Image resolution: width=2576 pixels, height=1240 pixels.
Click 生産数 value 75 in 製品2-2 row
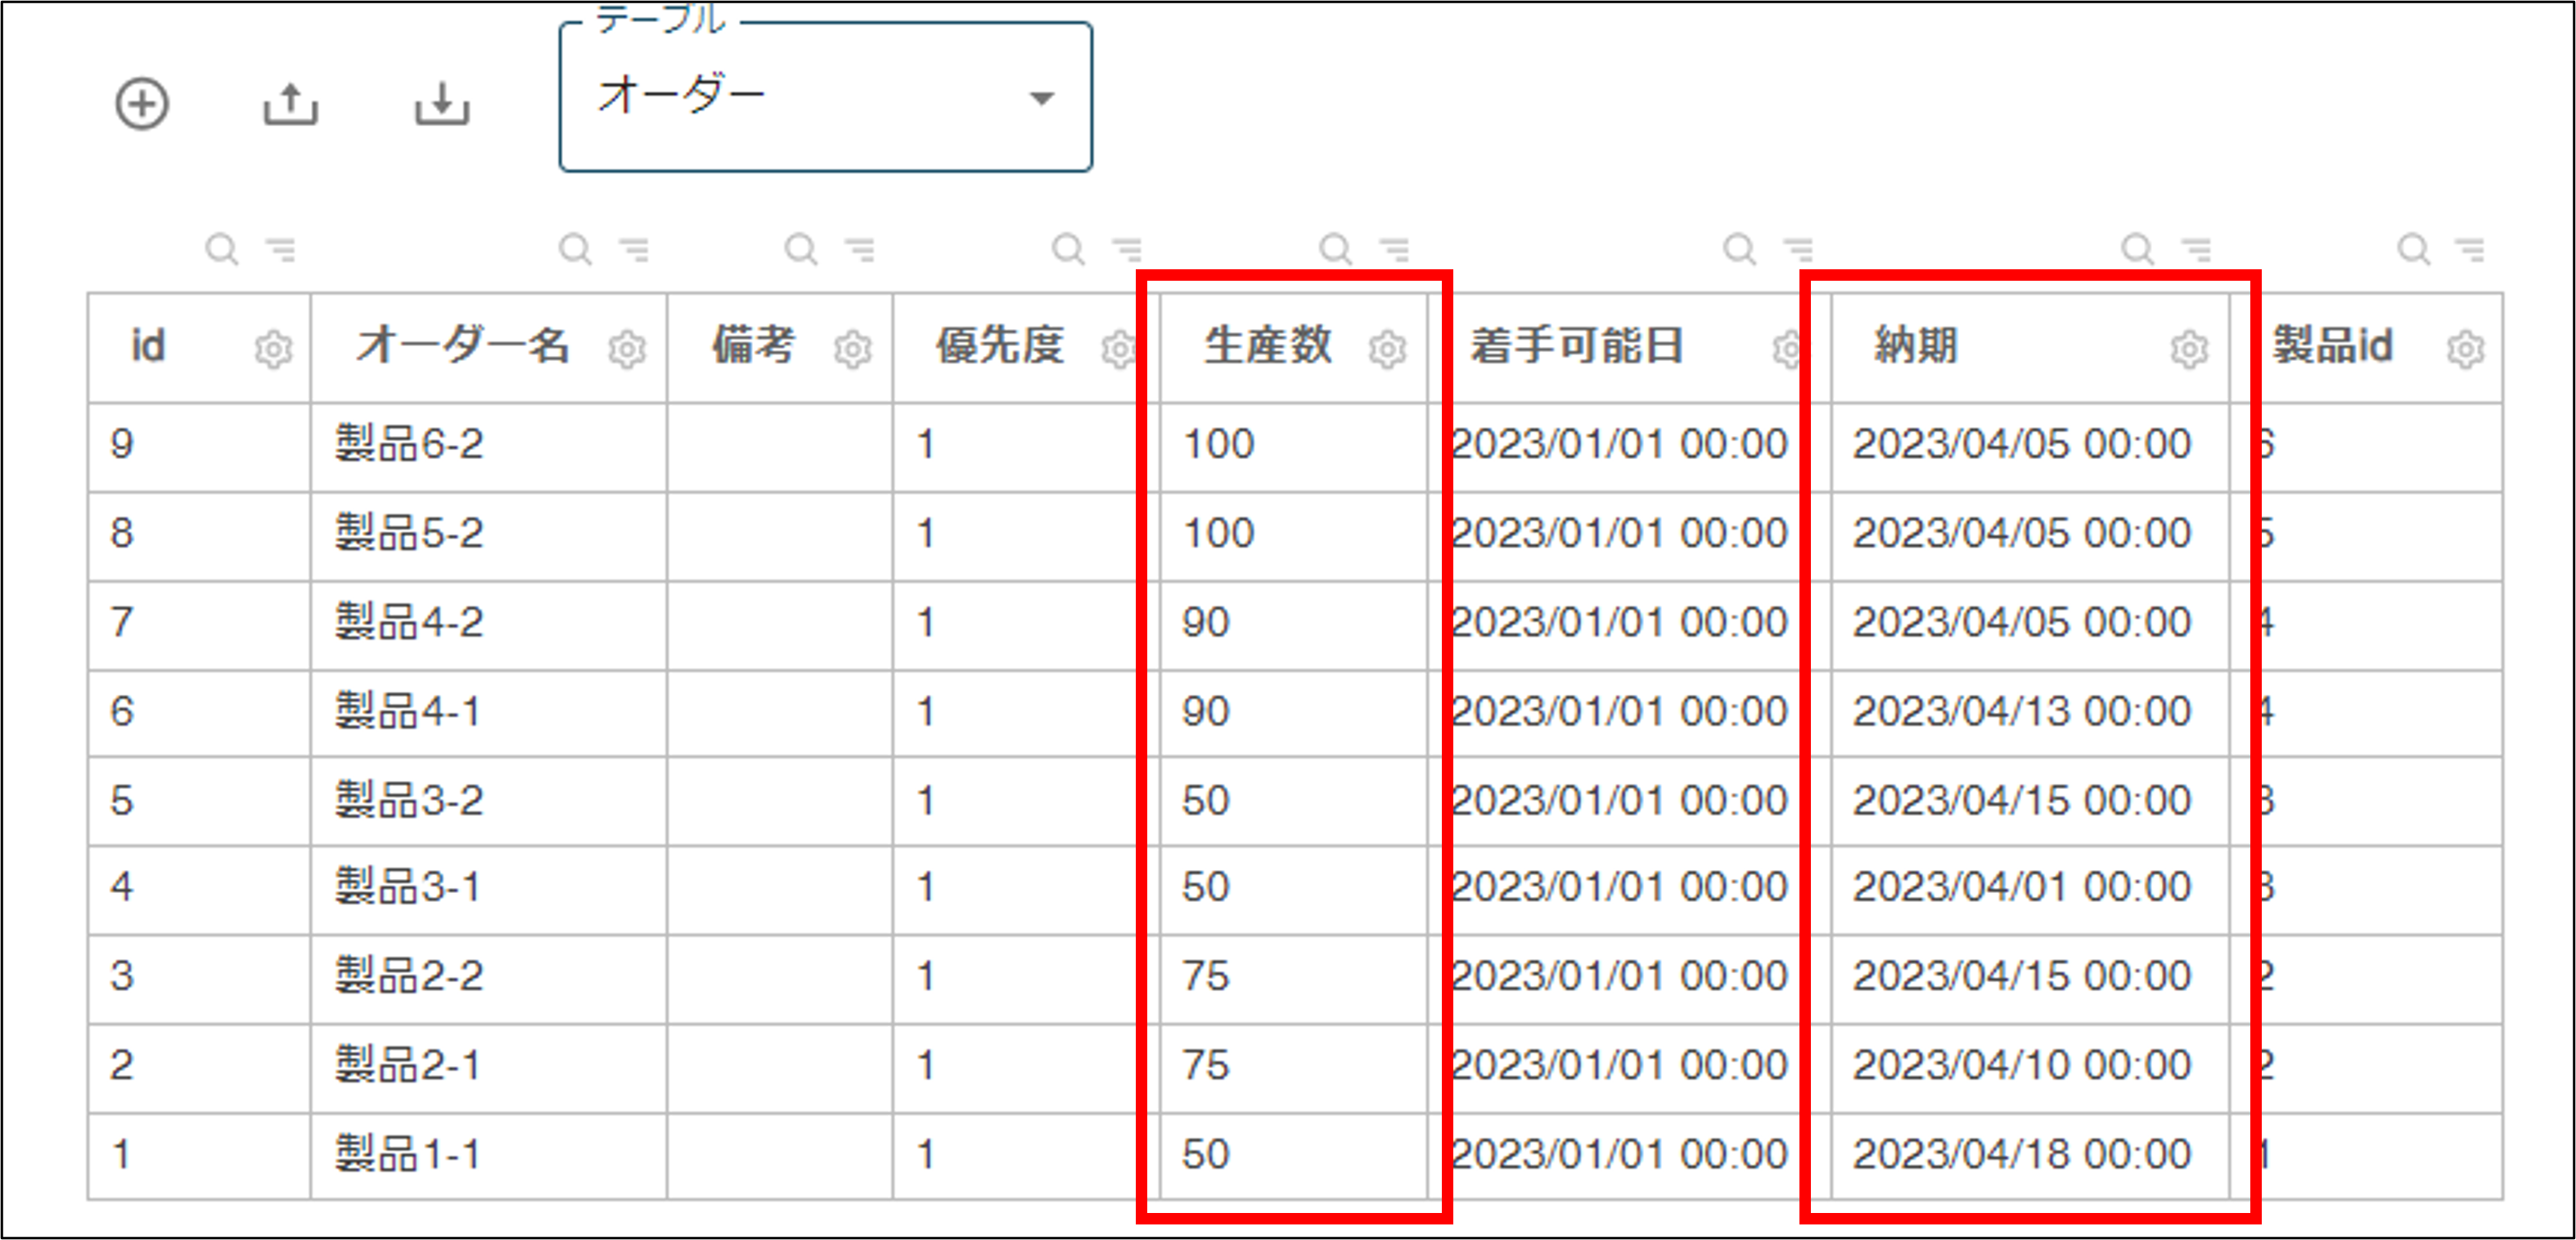pyautogui.click(x=1206, y=976)
